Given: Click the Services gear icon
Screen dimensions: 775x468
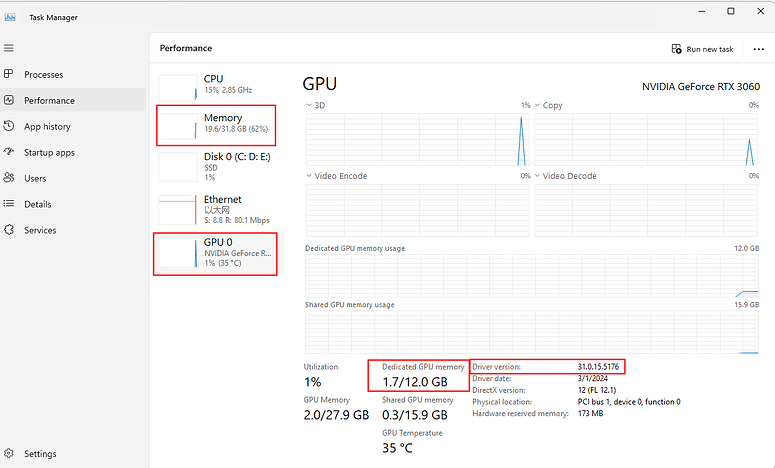Looking at the screenshot, I should [9, 230].
